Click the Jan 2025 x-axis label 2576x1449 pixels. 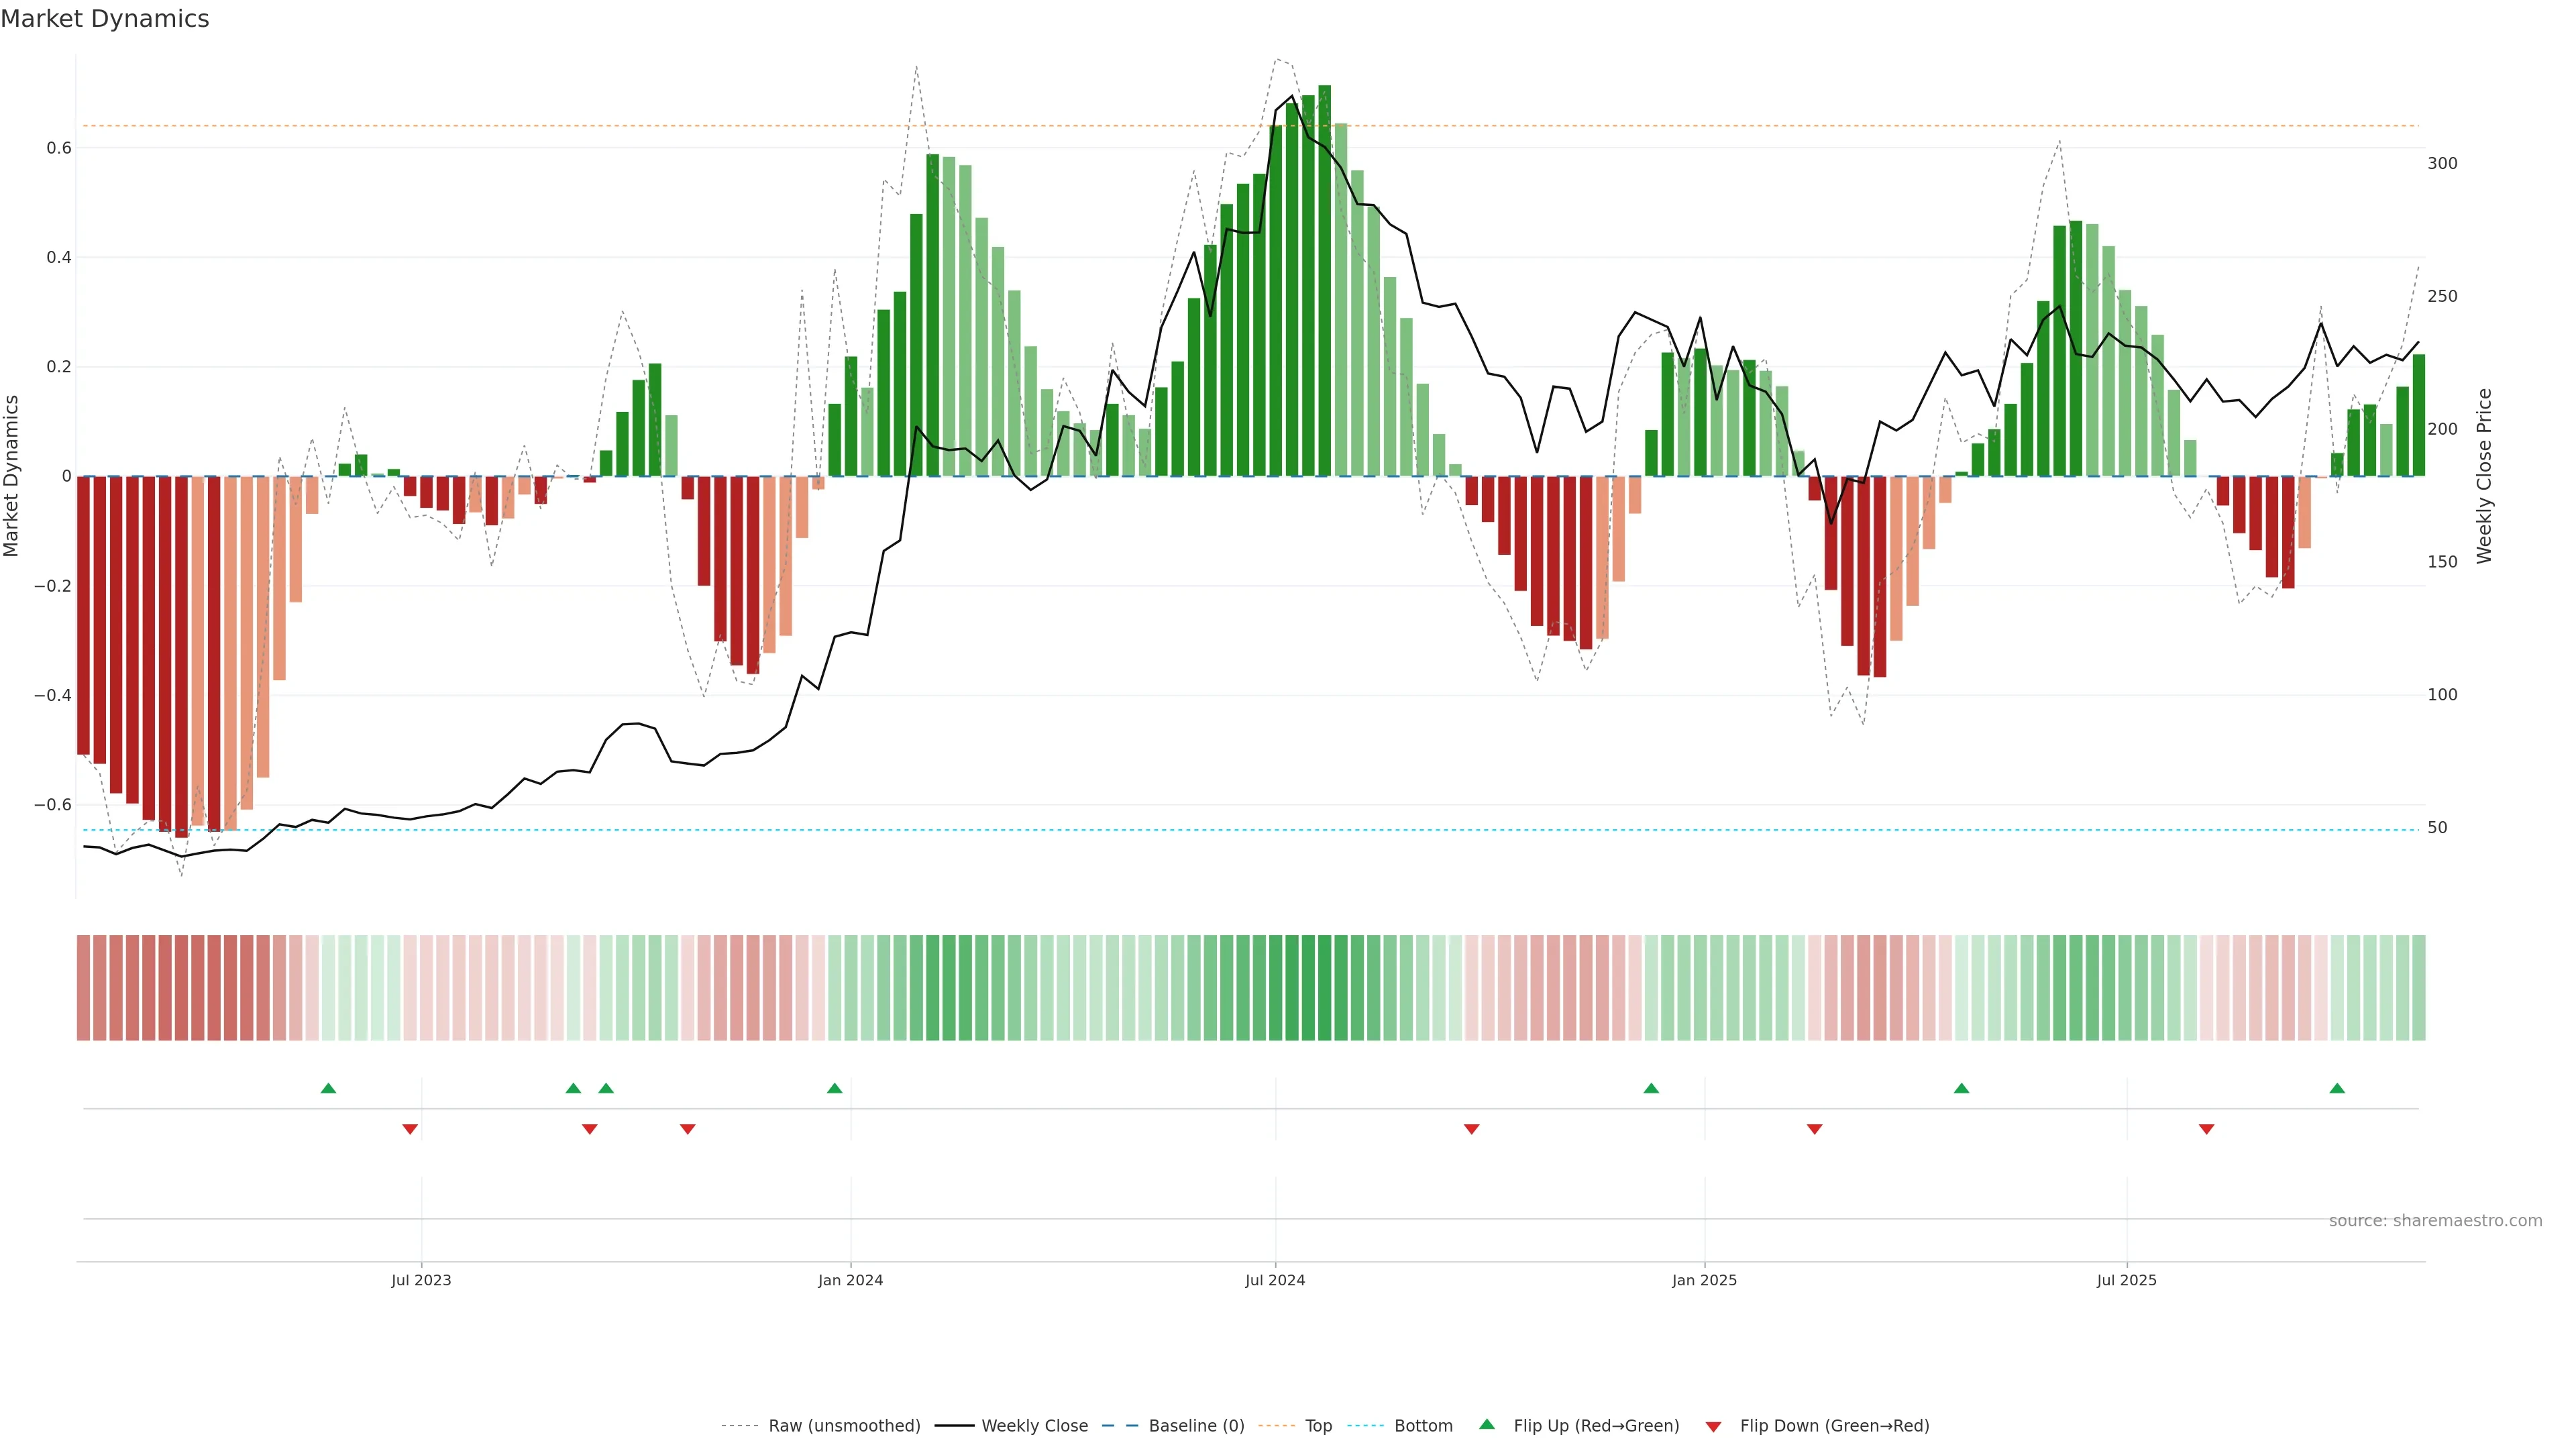[1704, 1280]
